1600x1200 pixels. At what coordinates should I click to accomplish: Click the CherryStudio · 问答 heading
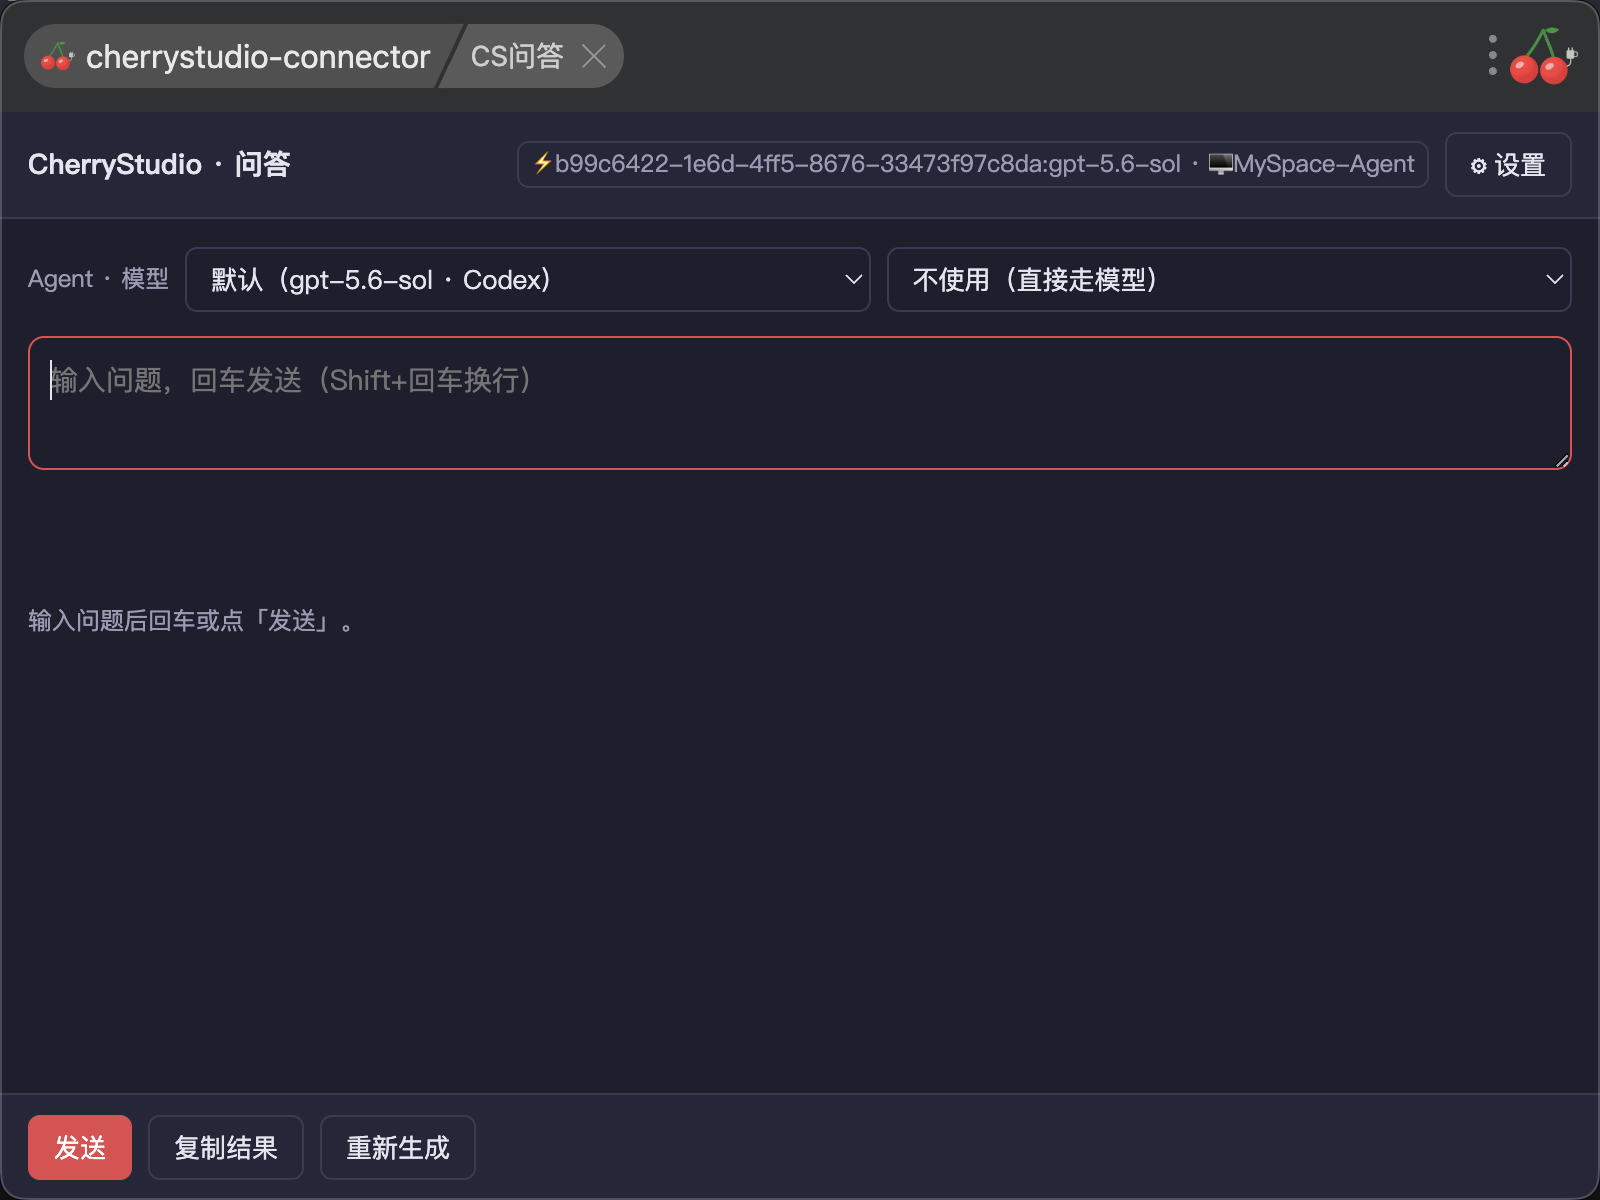click(x=159, y=164)
